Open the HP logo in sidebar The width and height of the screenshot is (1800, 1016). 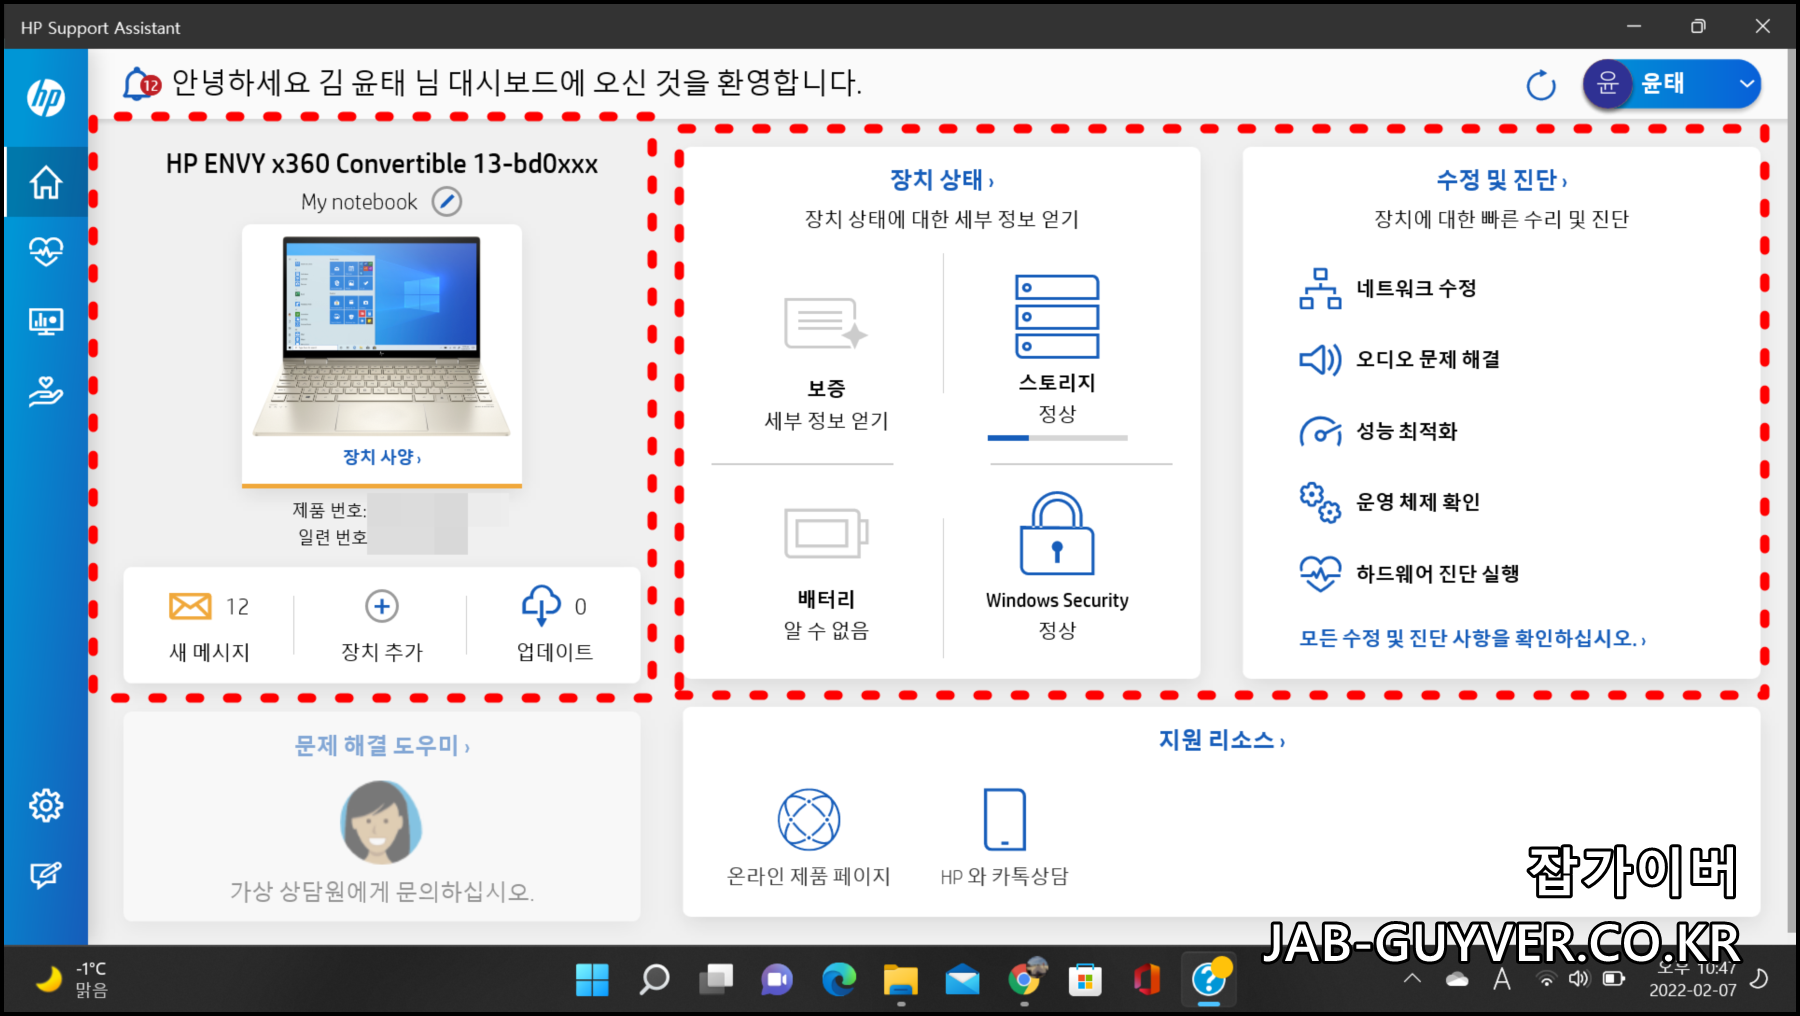pyautogui.click(x=46, y=97)
